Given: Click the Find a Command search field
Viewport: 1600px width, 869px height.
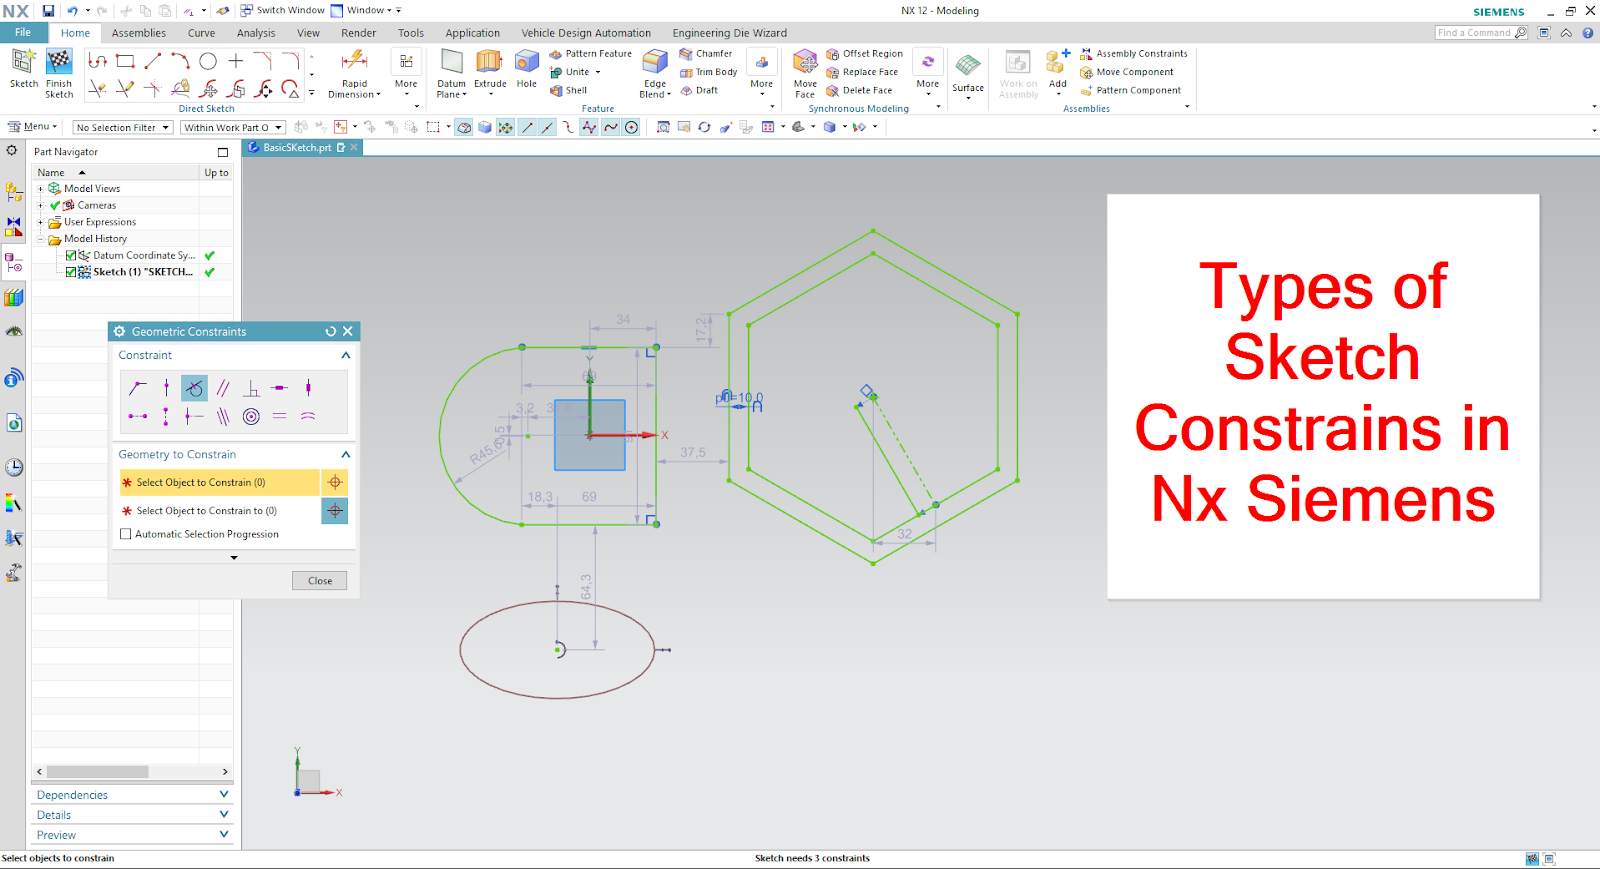Looking at the screenshot, I should point(1482,33).
